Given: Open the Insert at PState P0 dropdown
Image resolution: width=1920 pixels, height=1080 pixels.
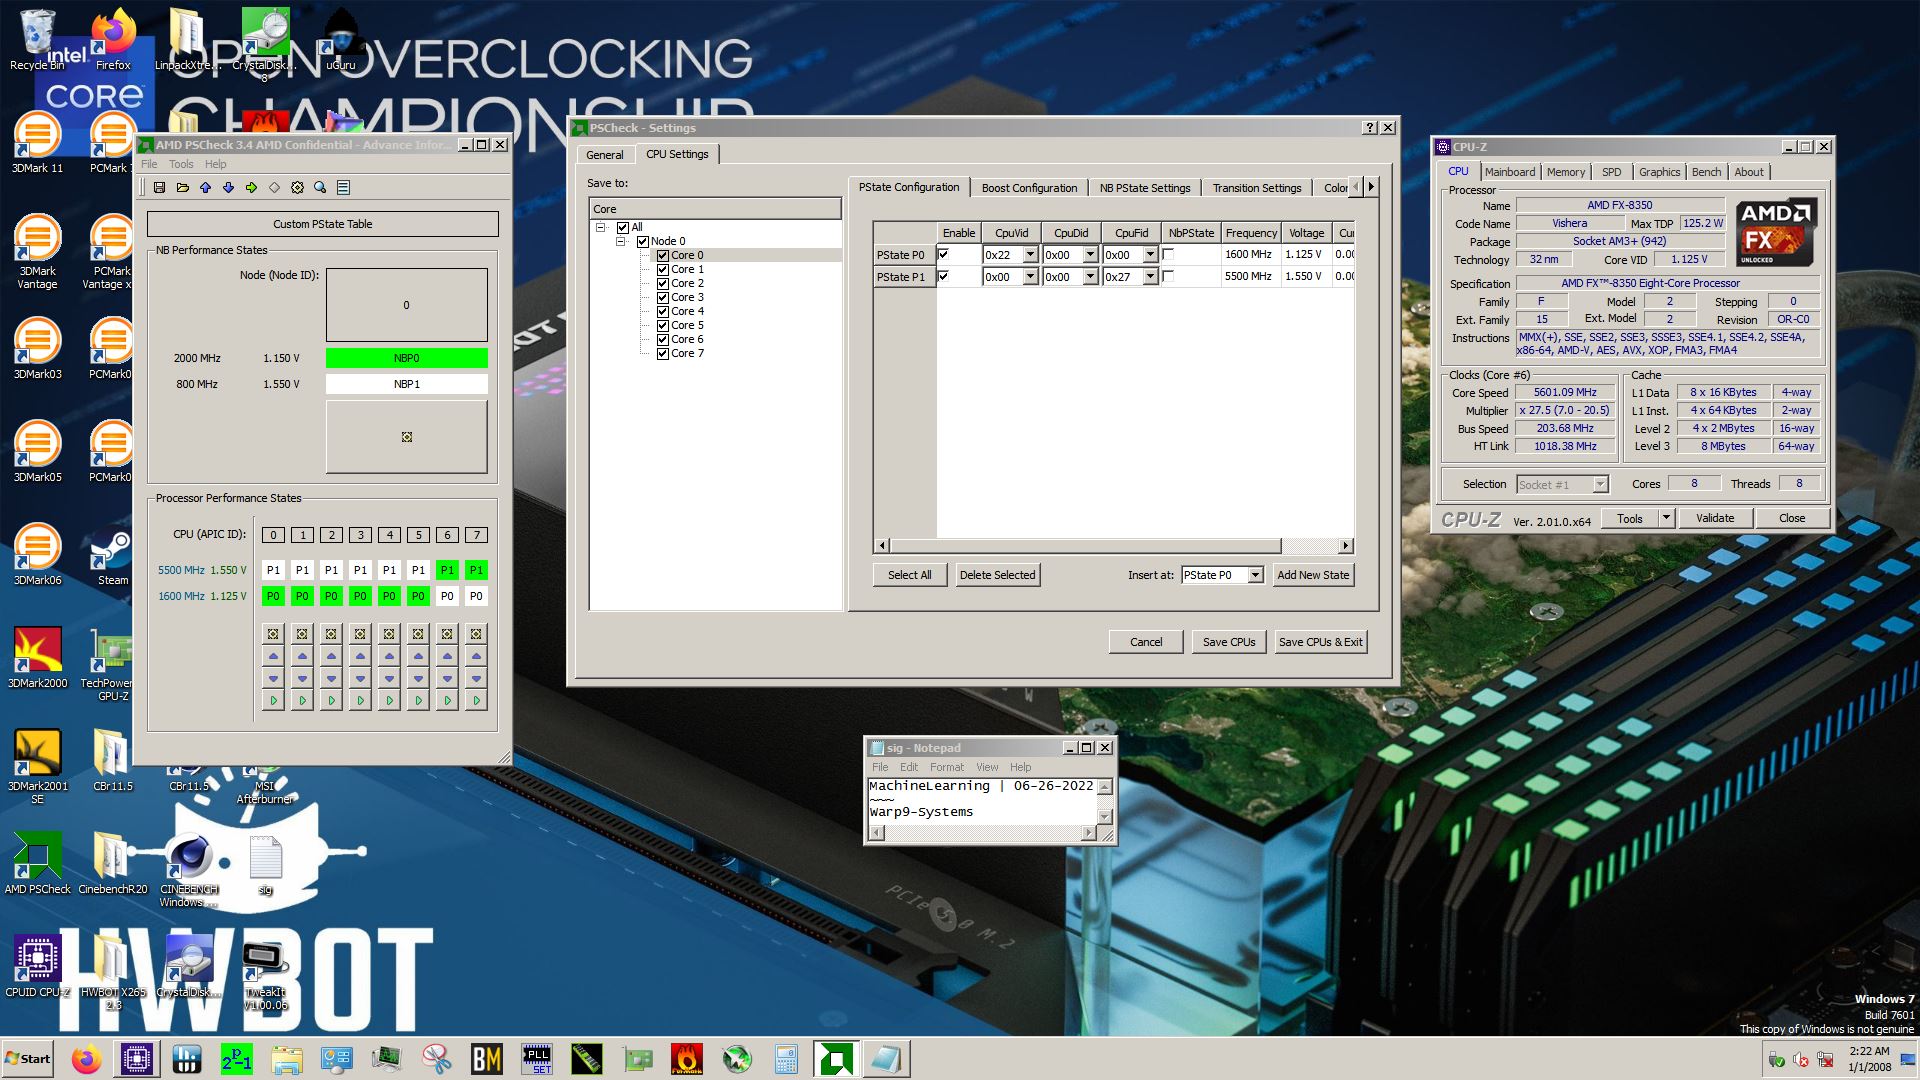Looking at the screenshot, I should [x=1255, y=575].
